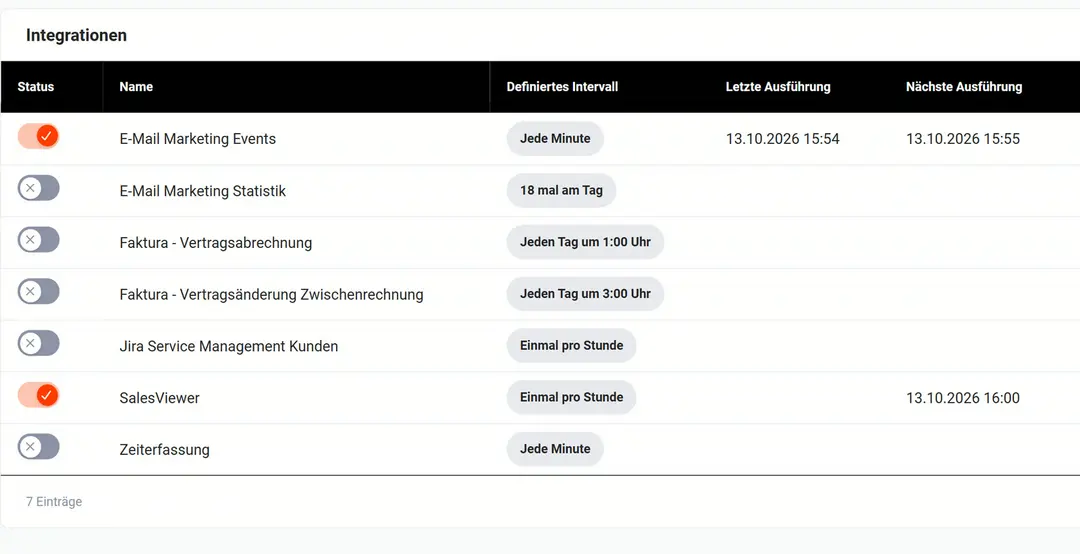
Task: Click Letzte Ausführung column header
Action: [x=778, y=87]
